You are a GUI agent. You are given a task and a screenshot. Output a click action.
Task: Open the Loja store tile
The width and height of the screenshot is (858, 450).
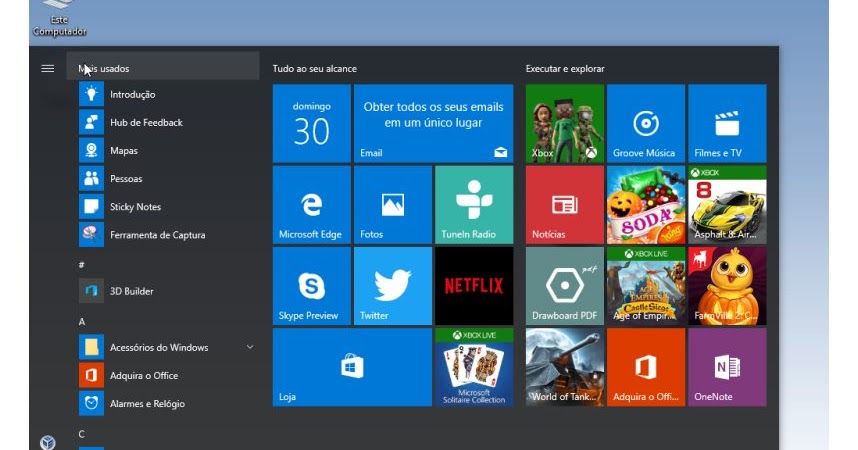tap(352, 367)
